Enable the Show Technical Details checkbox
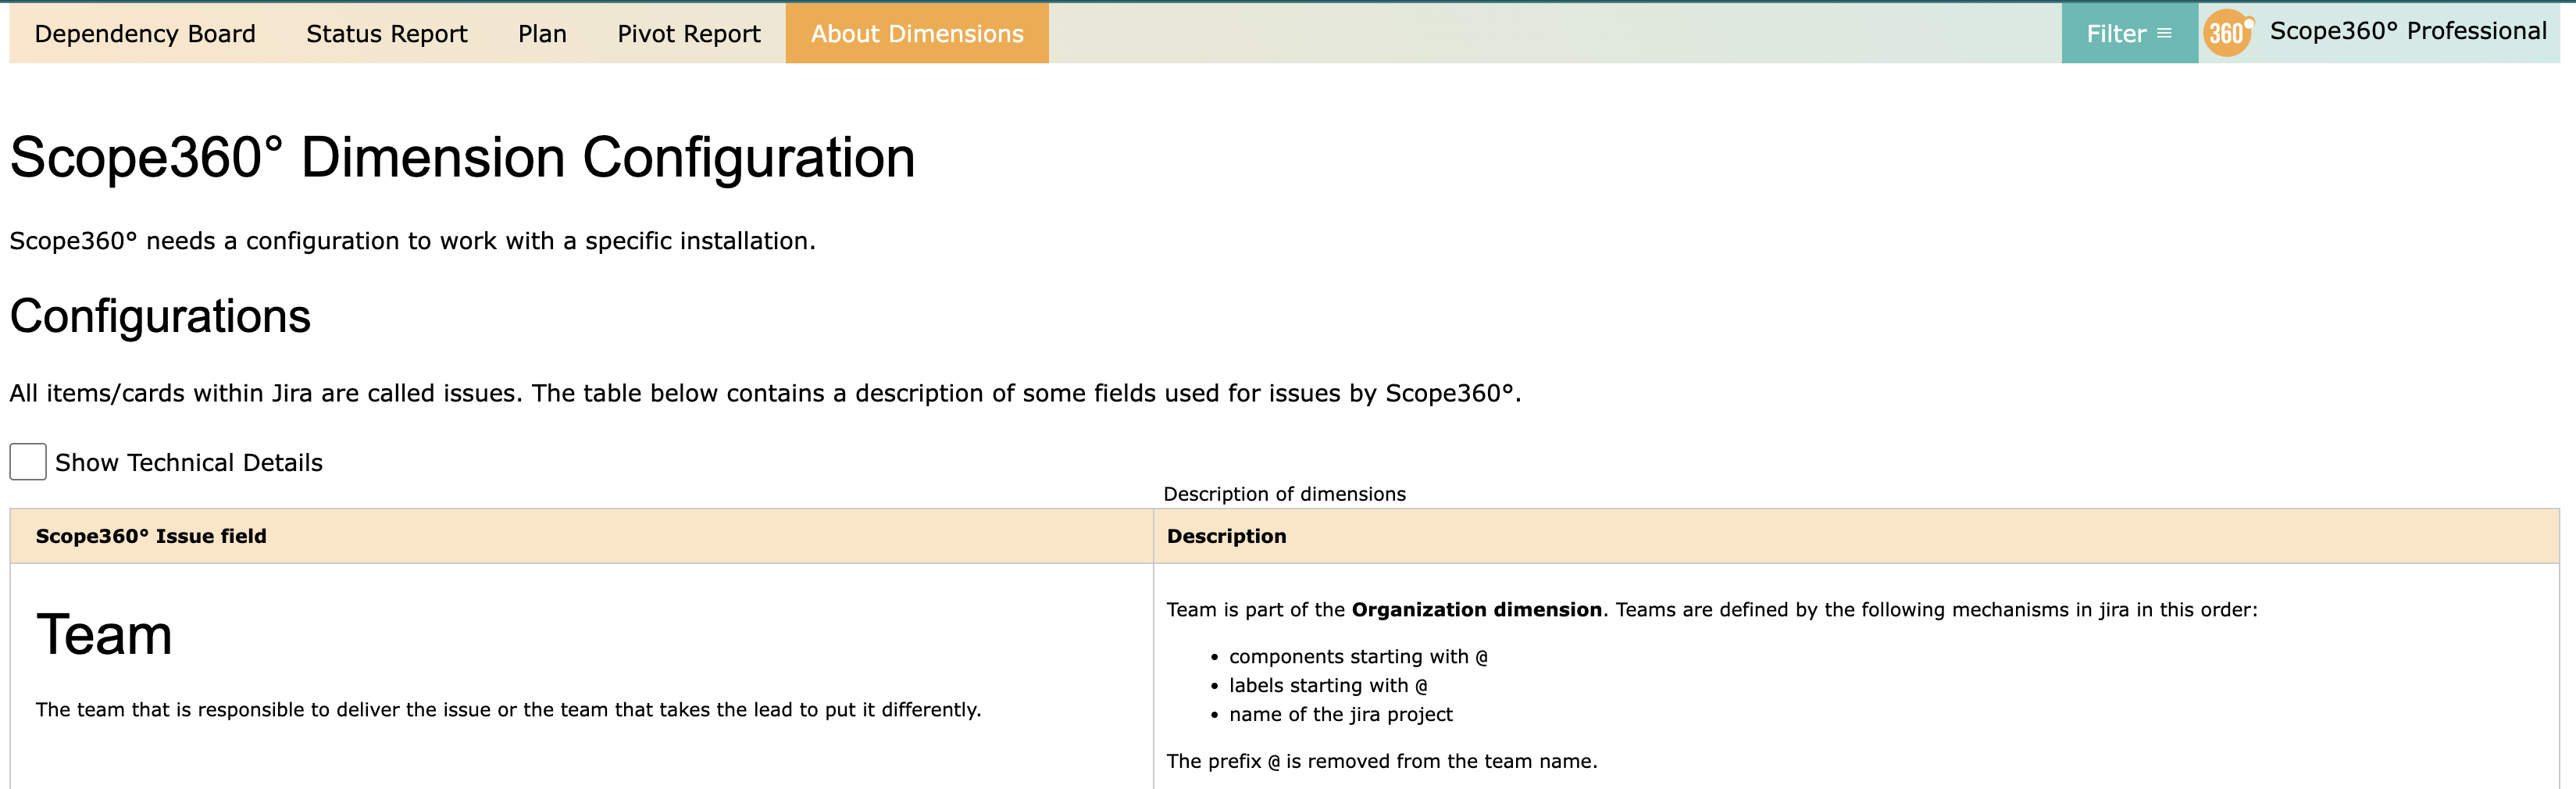Viewport: 2576px width, 789px height. [28, 462]
